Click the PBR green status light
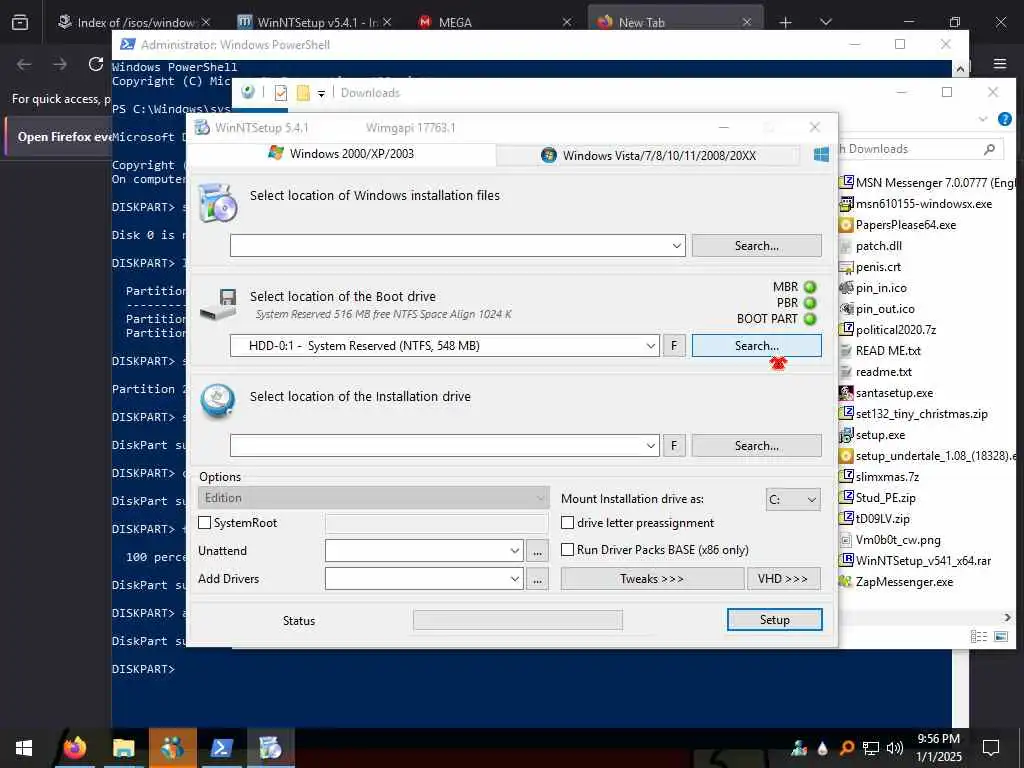The height and width of the screenshot is (768, 1024). pyautogui.click(x=810, y=303)
